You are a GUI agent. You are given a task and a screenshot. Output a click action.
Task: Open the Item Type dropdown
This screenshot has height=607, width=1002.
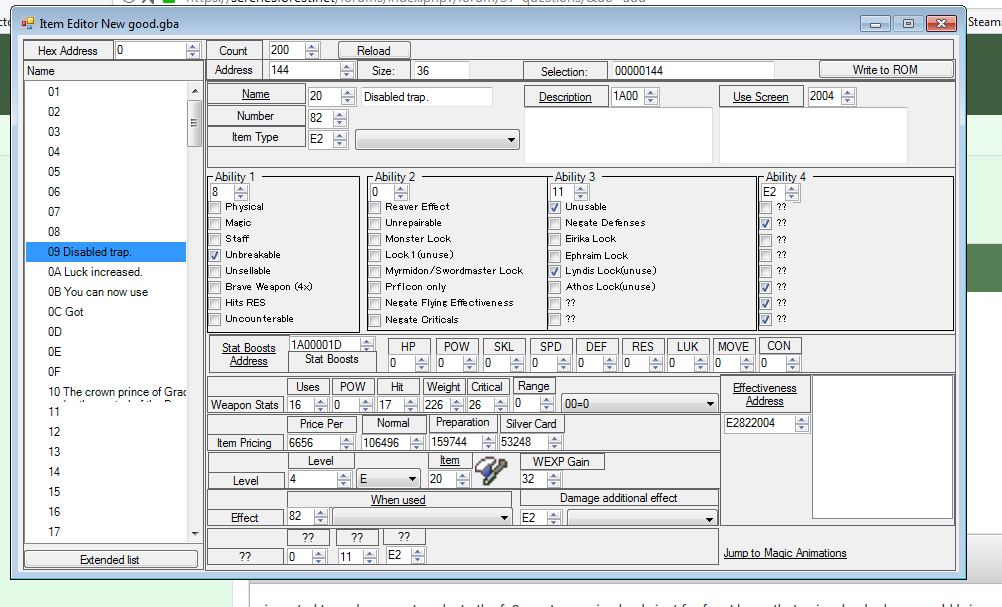pyautogui.click(x=437, y=140)
